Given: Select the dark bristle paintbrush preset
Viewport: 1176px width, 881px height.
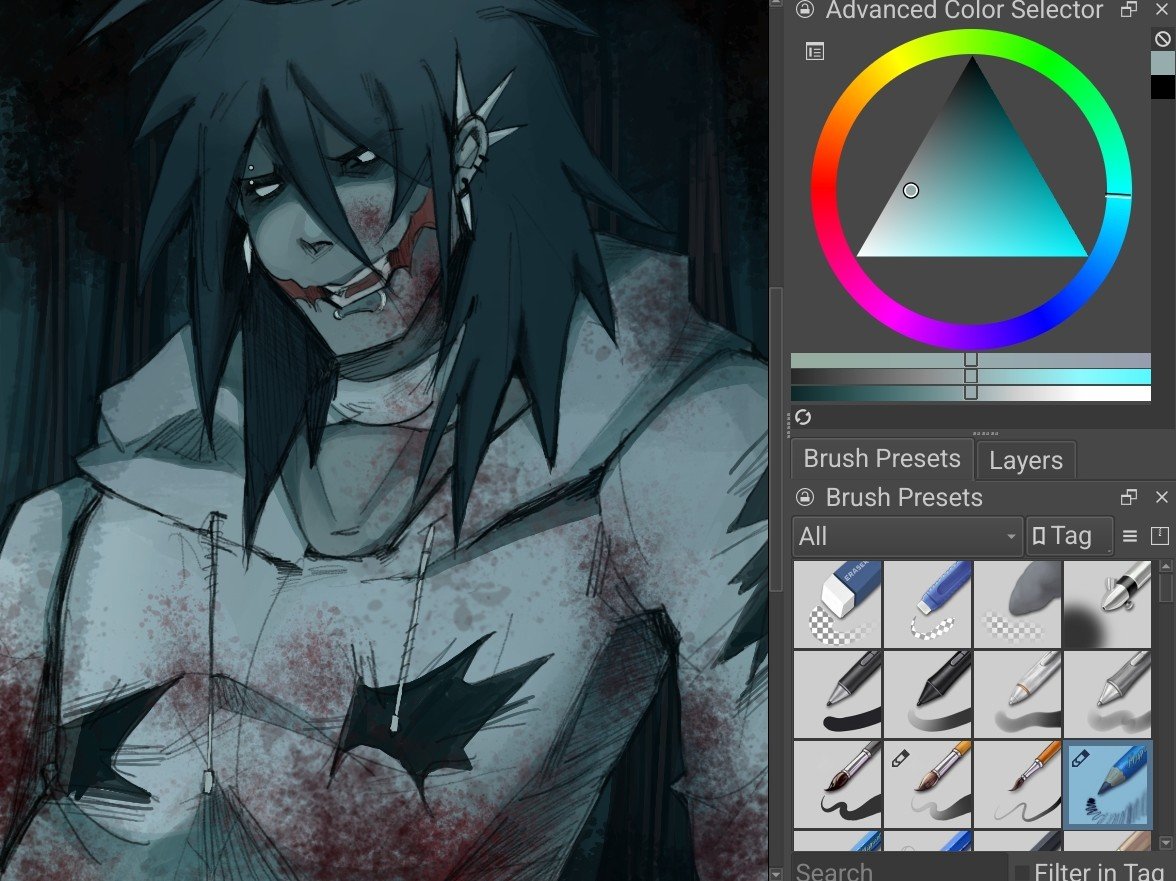Looking at the screenshot, I should click(x=838, y=784).
